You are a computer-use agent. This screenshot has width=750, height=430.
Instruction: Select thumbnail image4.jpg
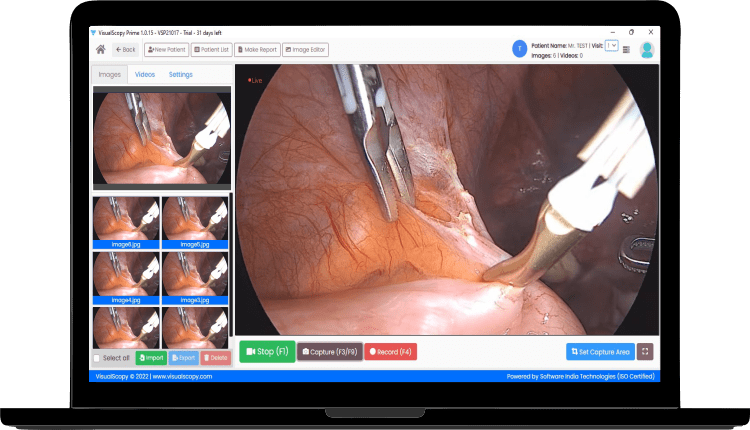(x=126, y=278)
